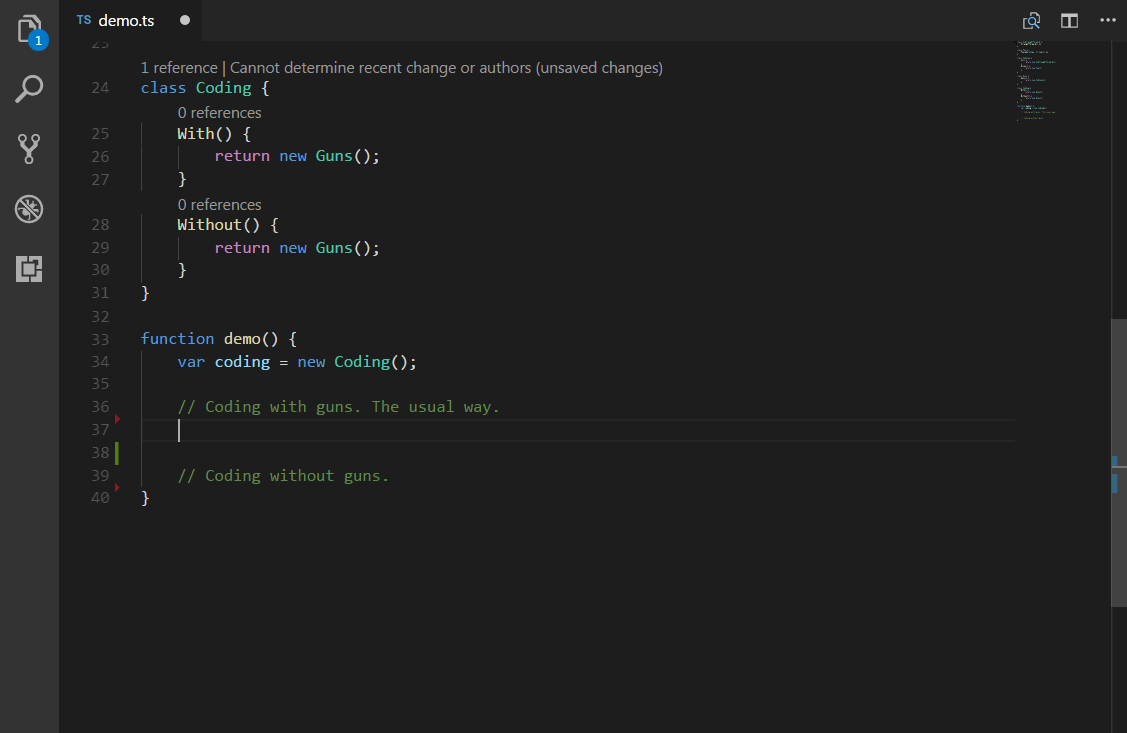This screenshot has width=1127, height=733.
Task: Click the 'class' keyword on line 24
Action: click(x=163, y=88)
